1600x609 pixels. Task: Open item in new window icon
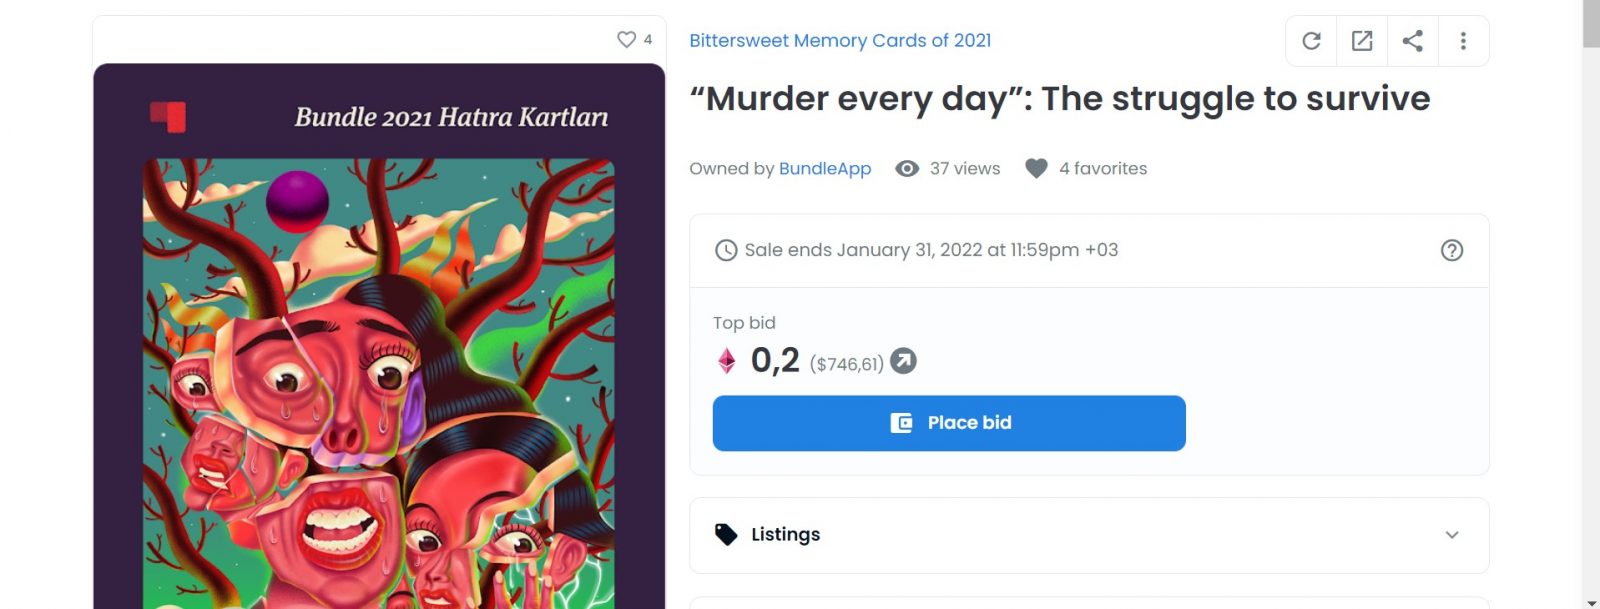pos(1362,41)
